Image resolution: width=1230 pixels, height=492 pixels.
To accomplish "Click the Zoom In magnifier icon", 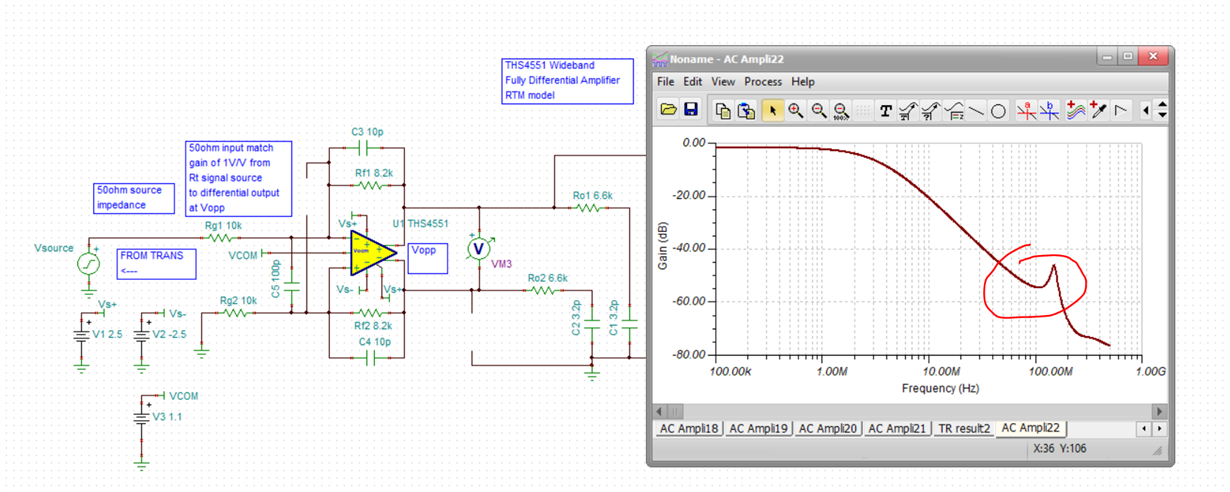I will (795, 110).
